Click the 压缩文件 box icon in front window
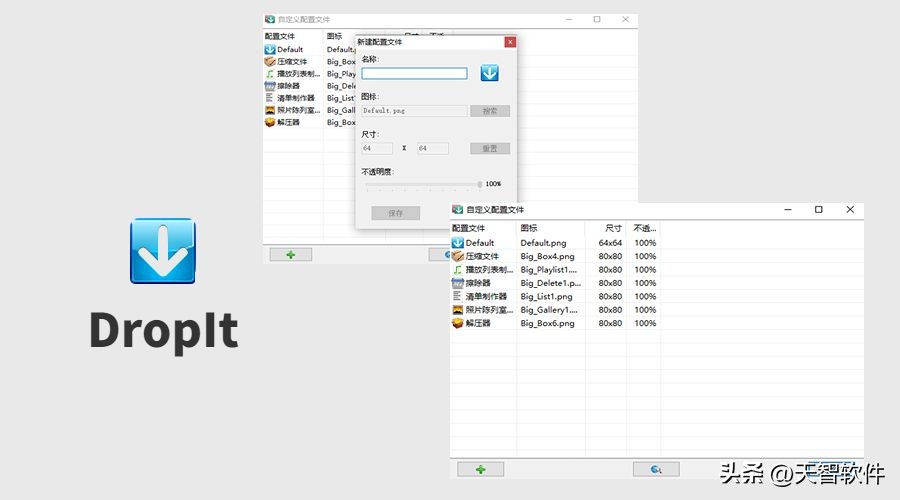This screenshot has width=900, height=500. [457, 256]
